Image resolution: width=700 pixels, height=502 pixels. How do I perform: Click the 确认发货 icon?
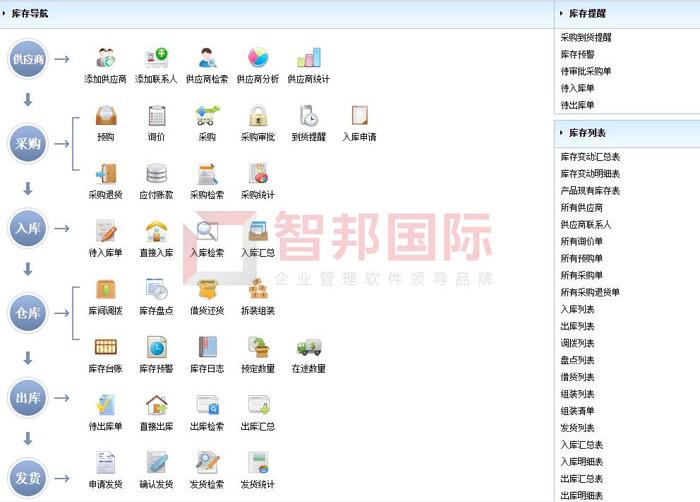pyautogui.click(x=157, y=463)
